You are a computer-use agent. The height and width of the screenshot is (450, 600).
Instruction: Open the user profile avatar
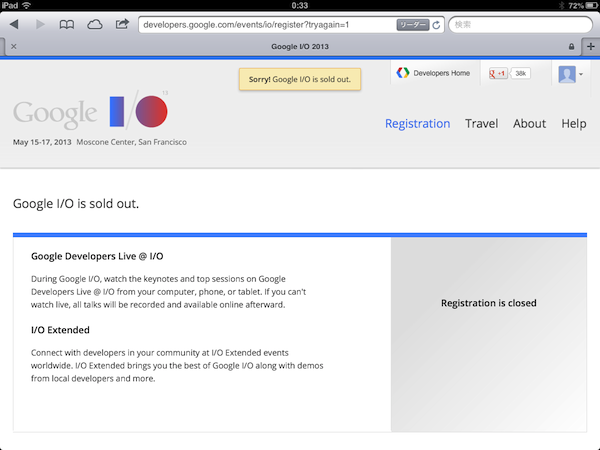click(567, 74)
